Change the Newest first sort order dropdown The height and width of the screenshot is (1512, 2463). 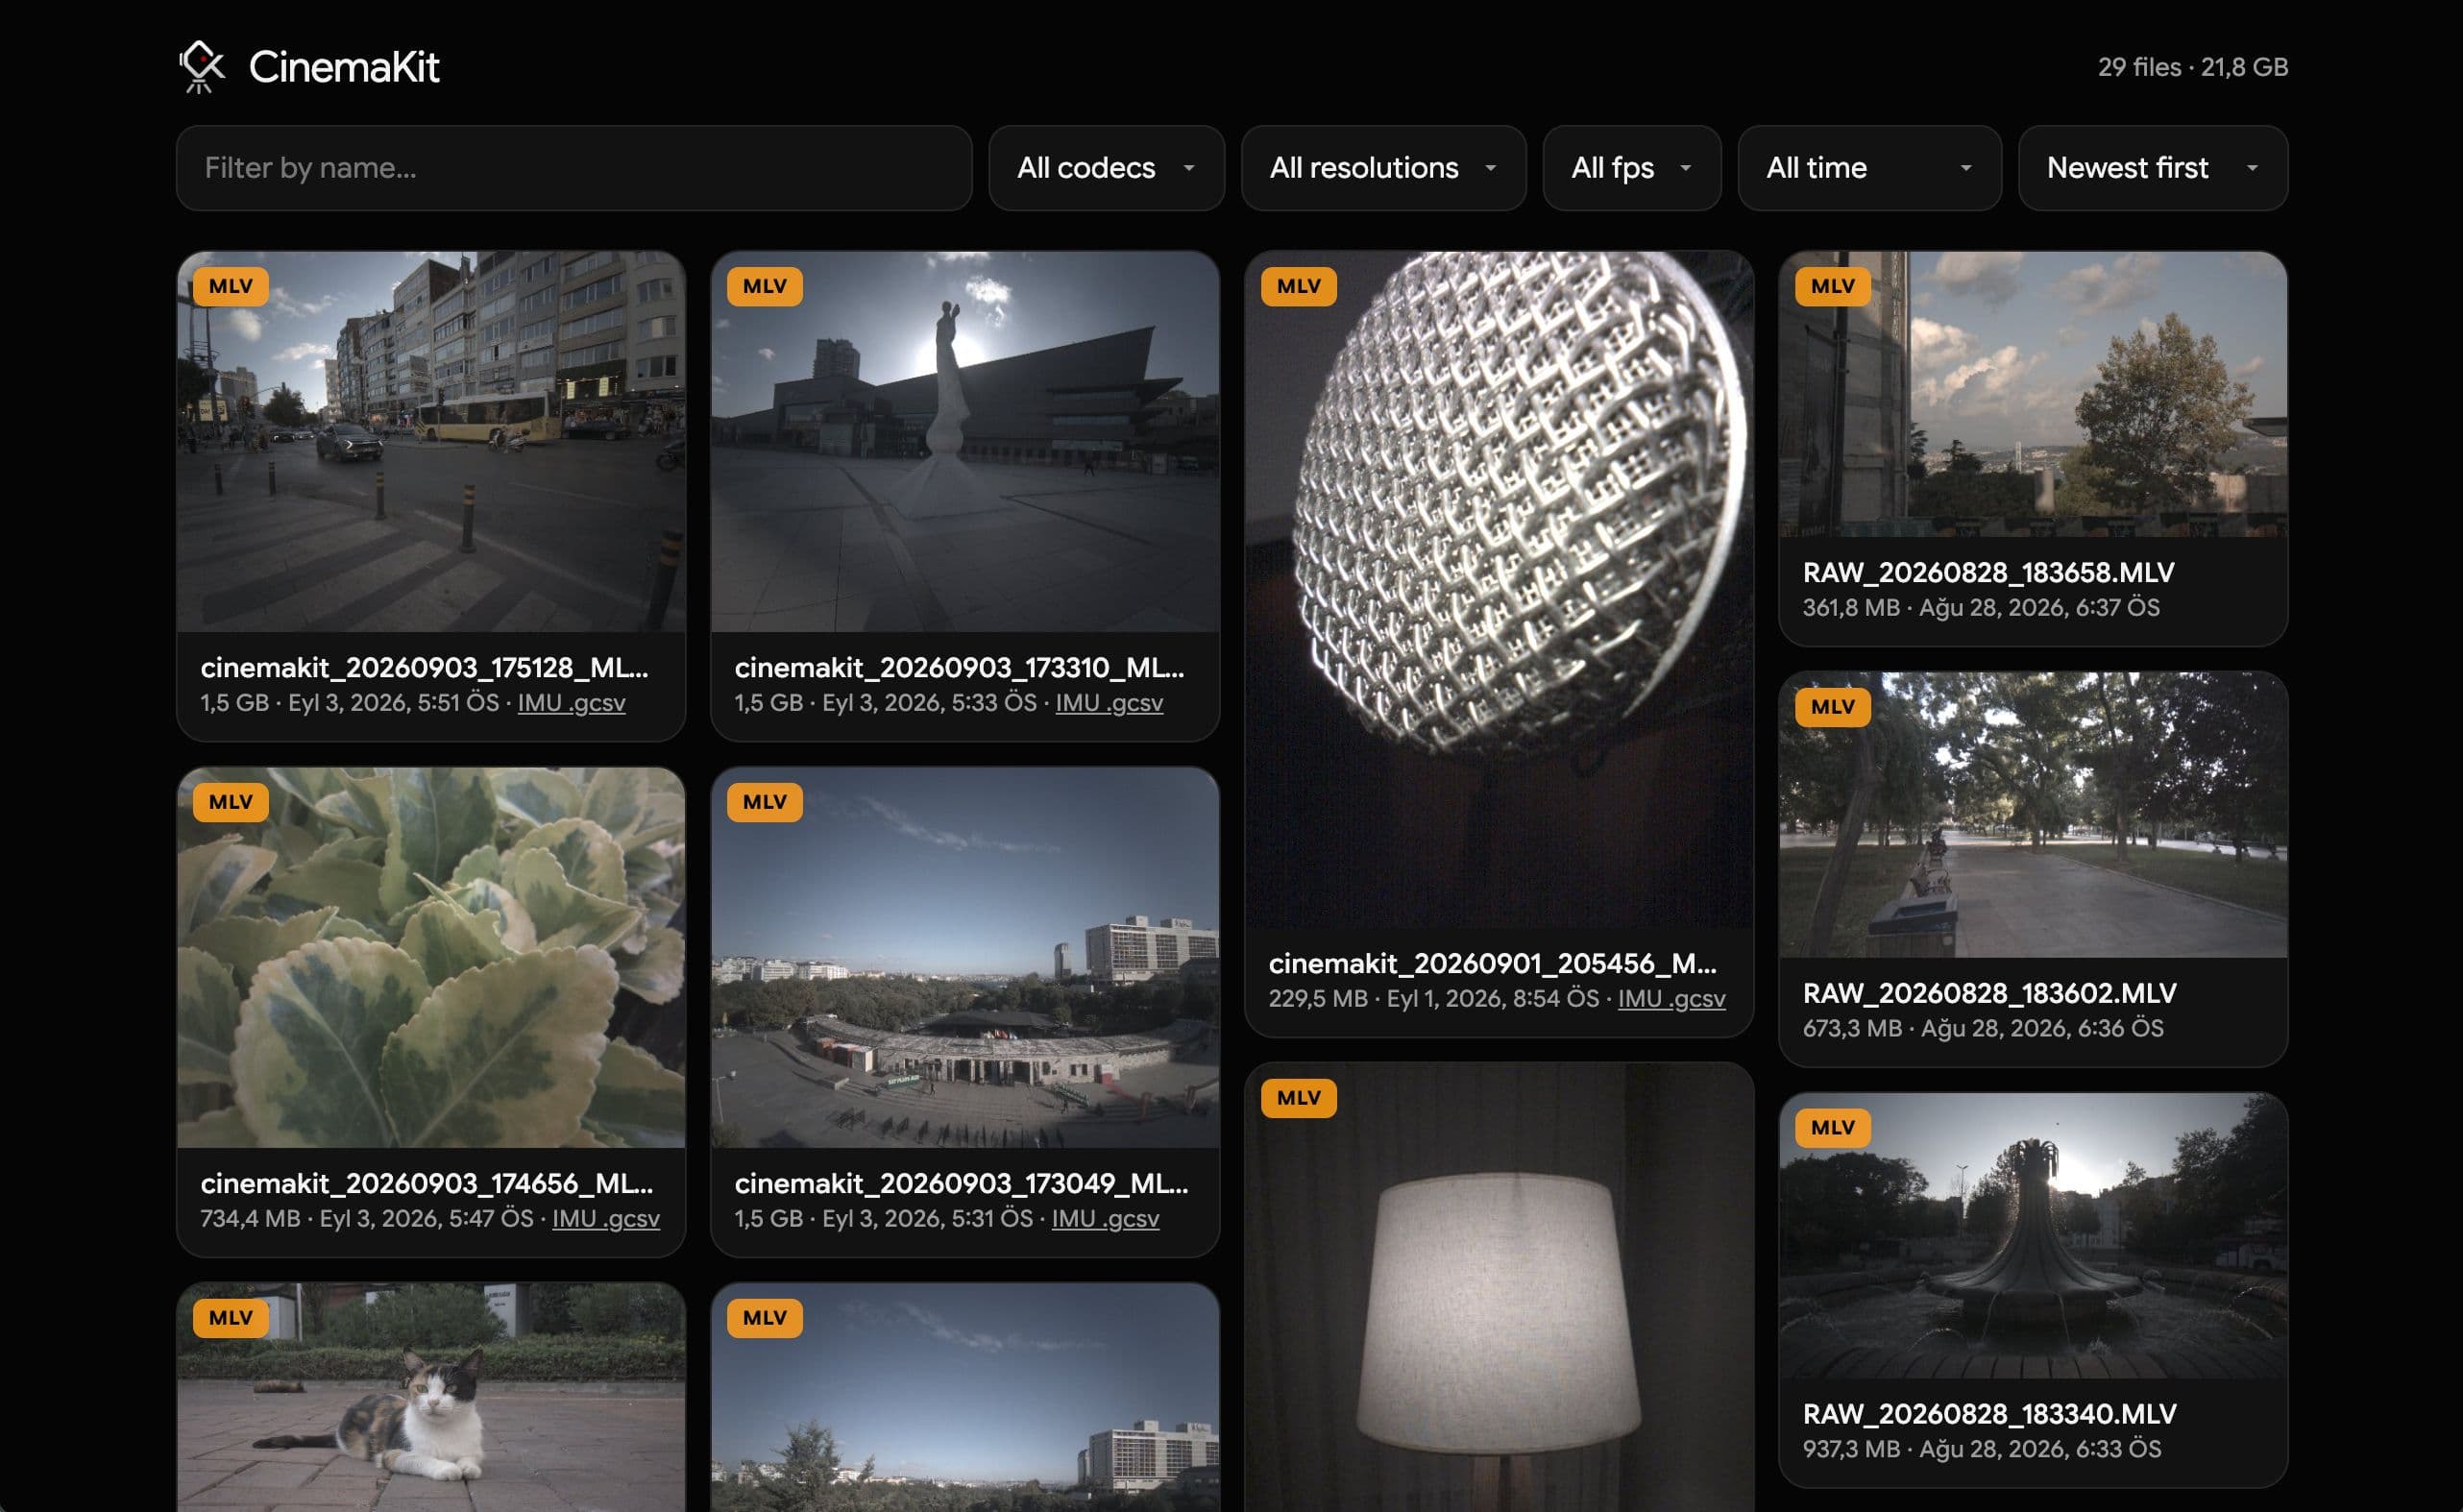pos(2152,168)
